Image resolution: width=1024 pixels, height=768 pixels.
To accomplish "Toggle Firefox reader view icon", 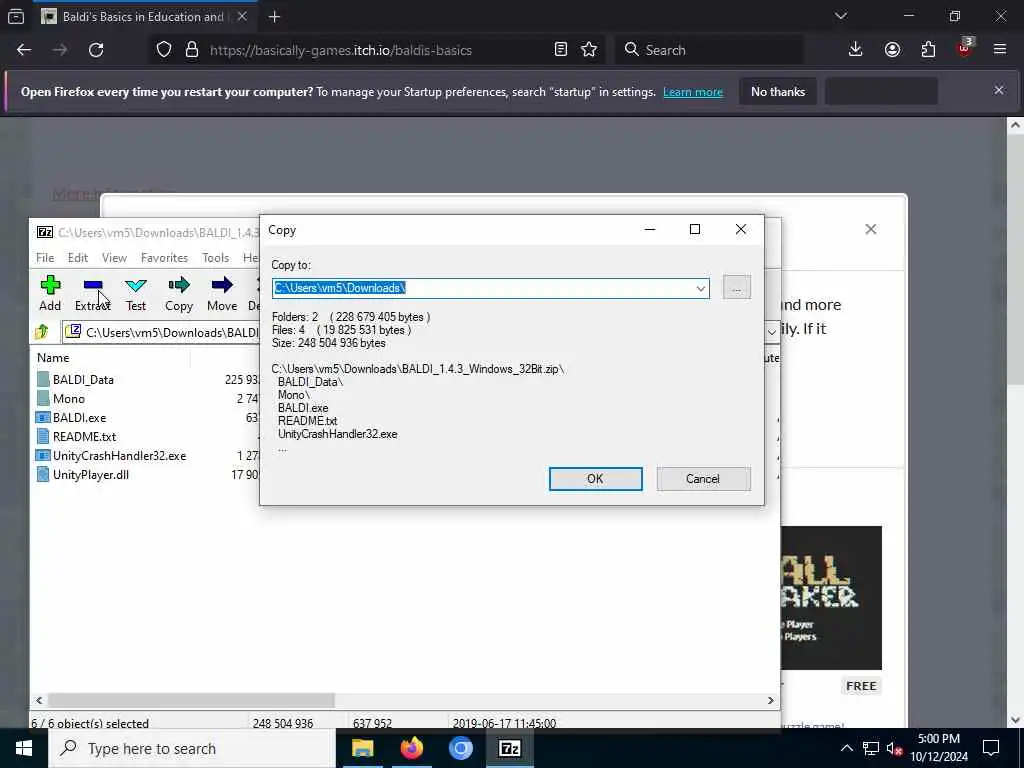I will point(560,50).
